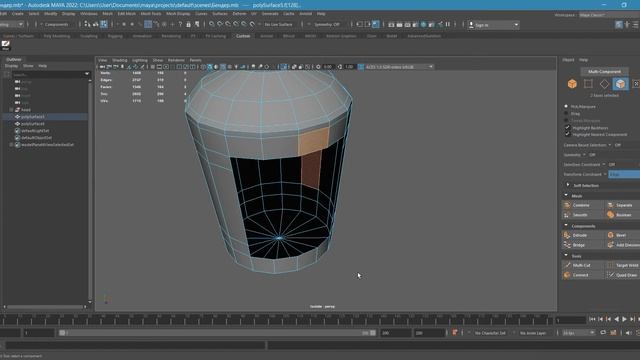Image resolution: width=640 pixels, height=360 pixels.
Task: Expand the Soft Selection section
Action: 568,185
